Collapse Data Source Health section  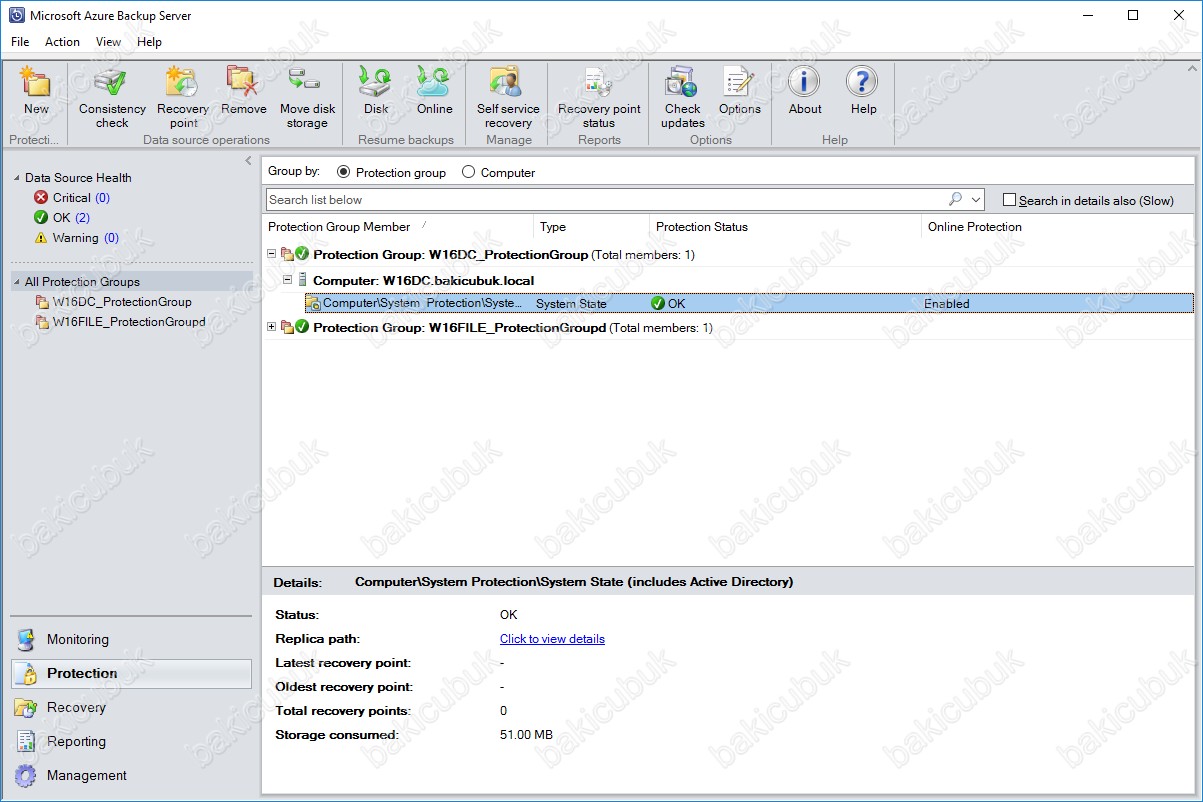point(17,178)
